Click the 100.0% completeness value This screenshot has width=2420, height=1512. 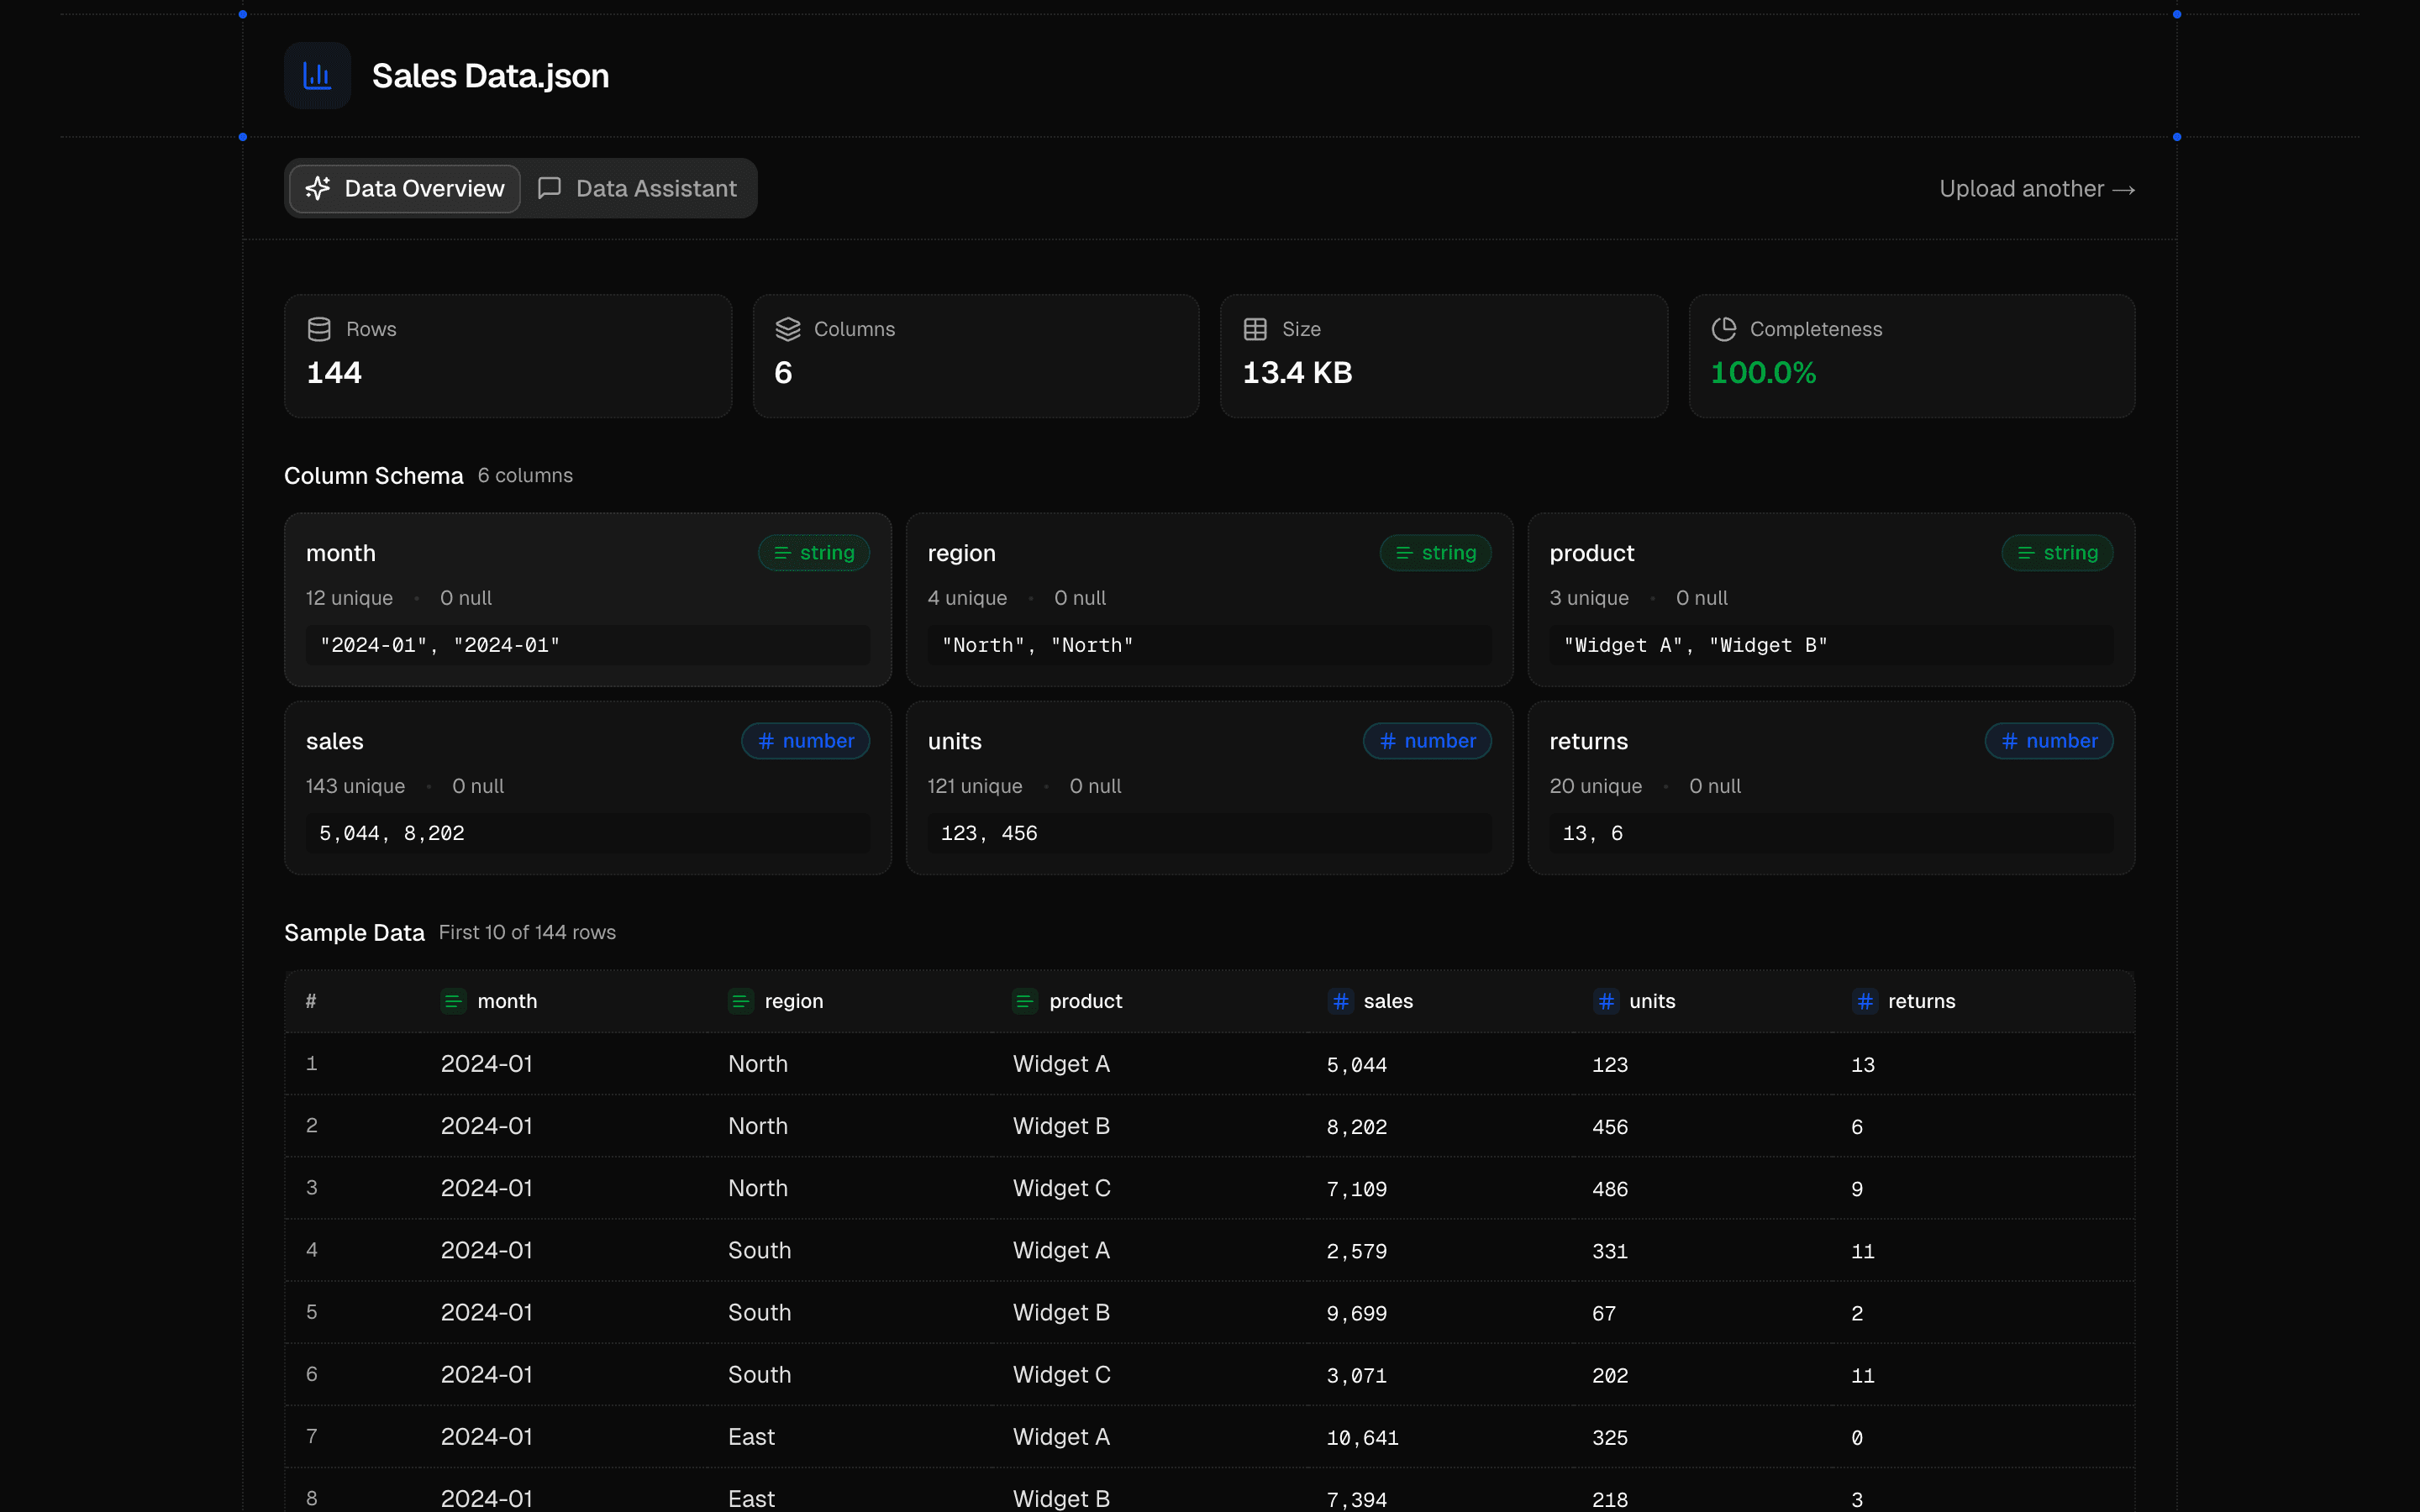pos(1763,372)
